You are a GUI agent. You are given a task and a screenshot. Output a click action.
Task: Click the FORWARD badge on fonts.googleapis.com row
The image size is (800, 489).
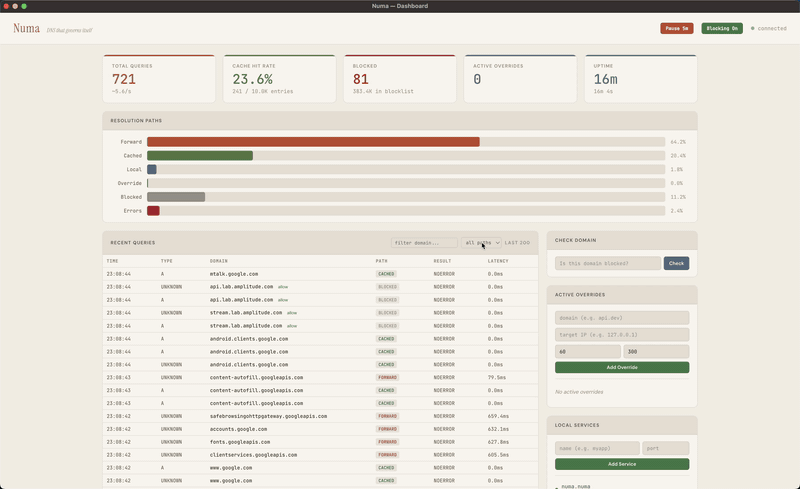(387, 442)
